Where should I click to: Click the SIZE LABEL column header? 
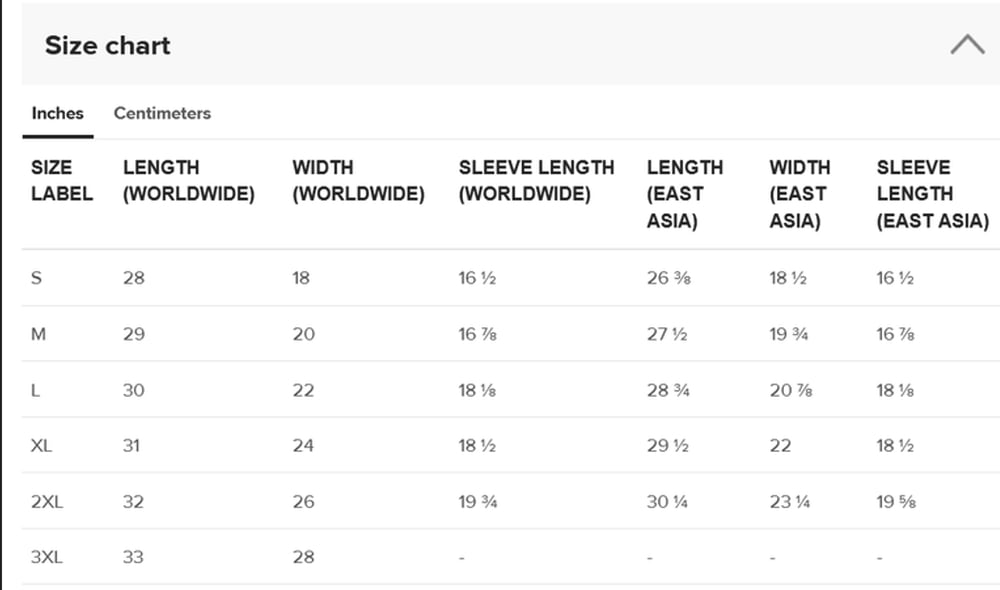(x=62, y=181)
